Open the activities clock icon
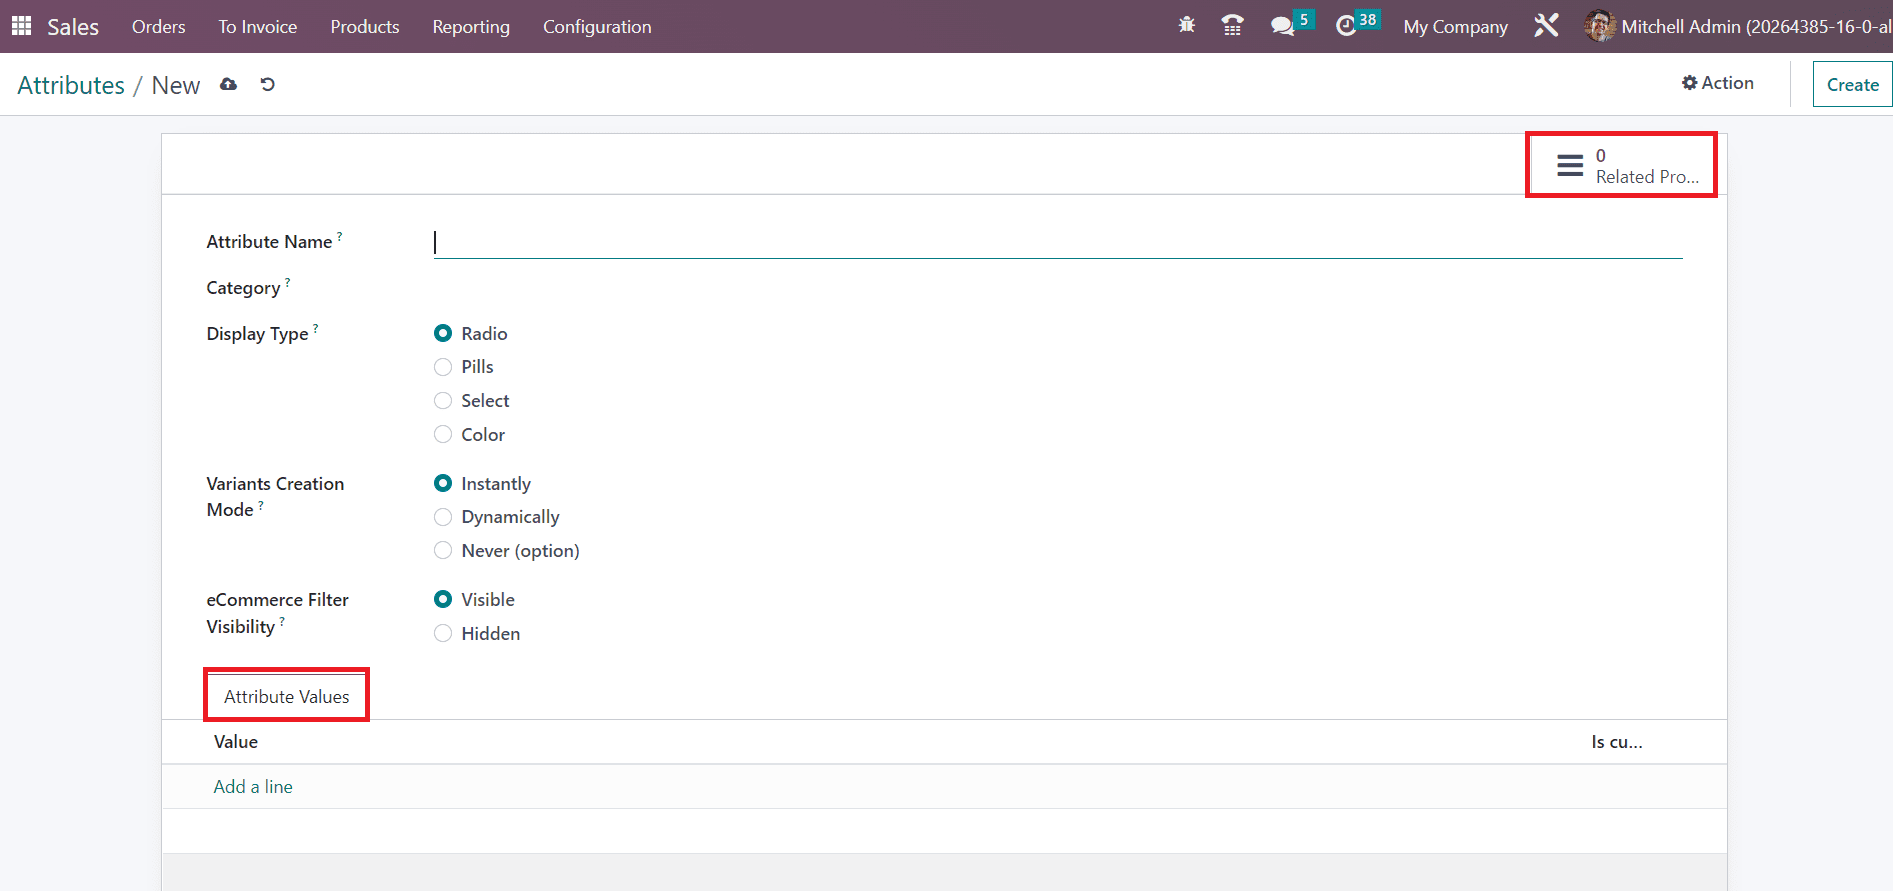 [1346, 26]
